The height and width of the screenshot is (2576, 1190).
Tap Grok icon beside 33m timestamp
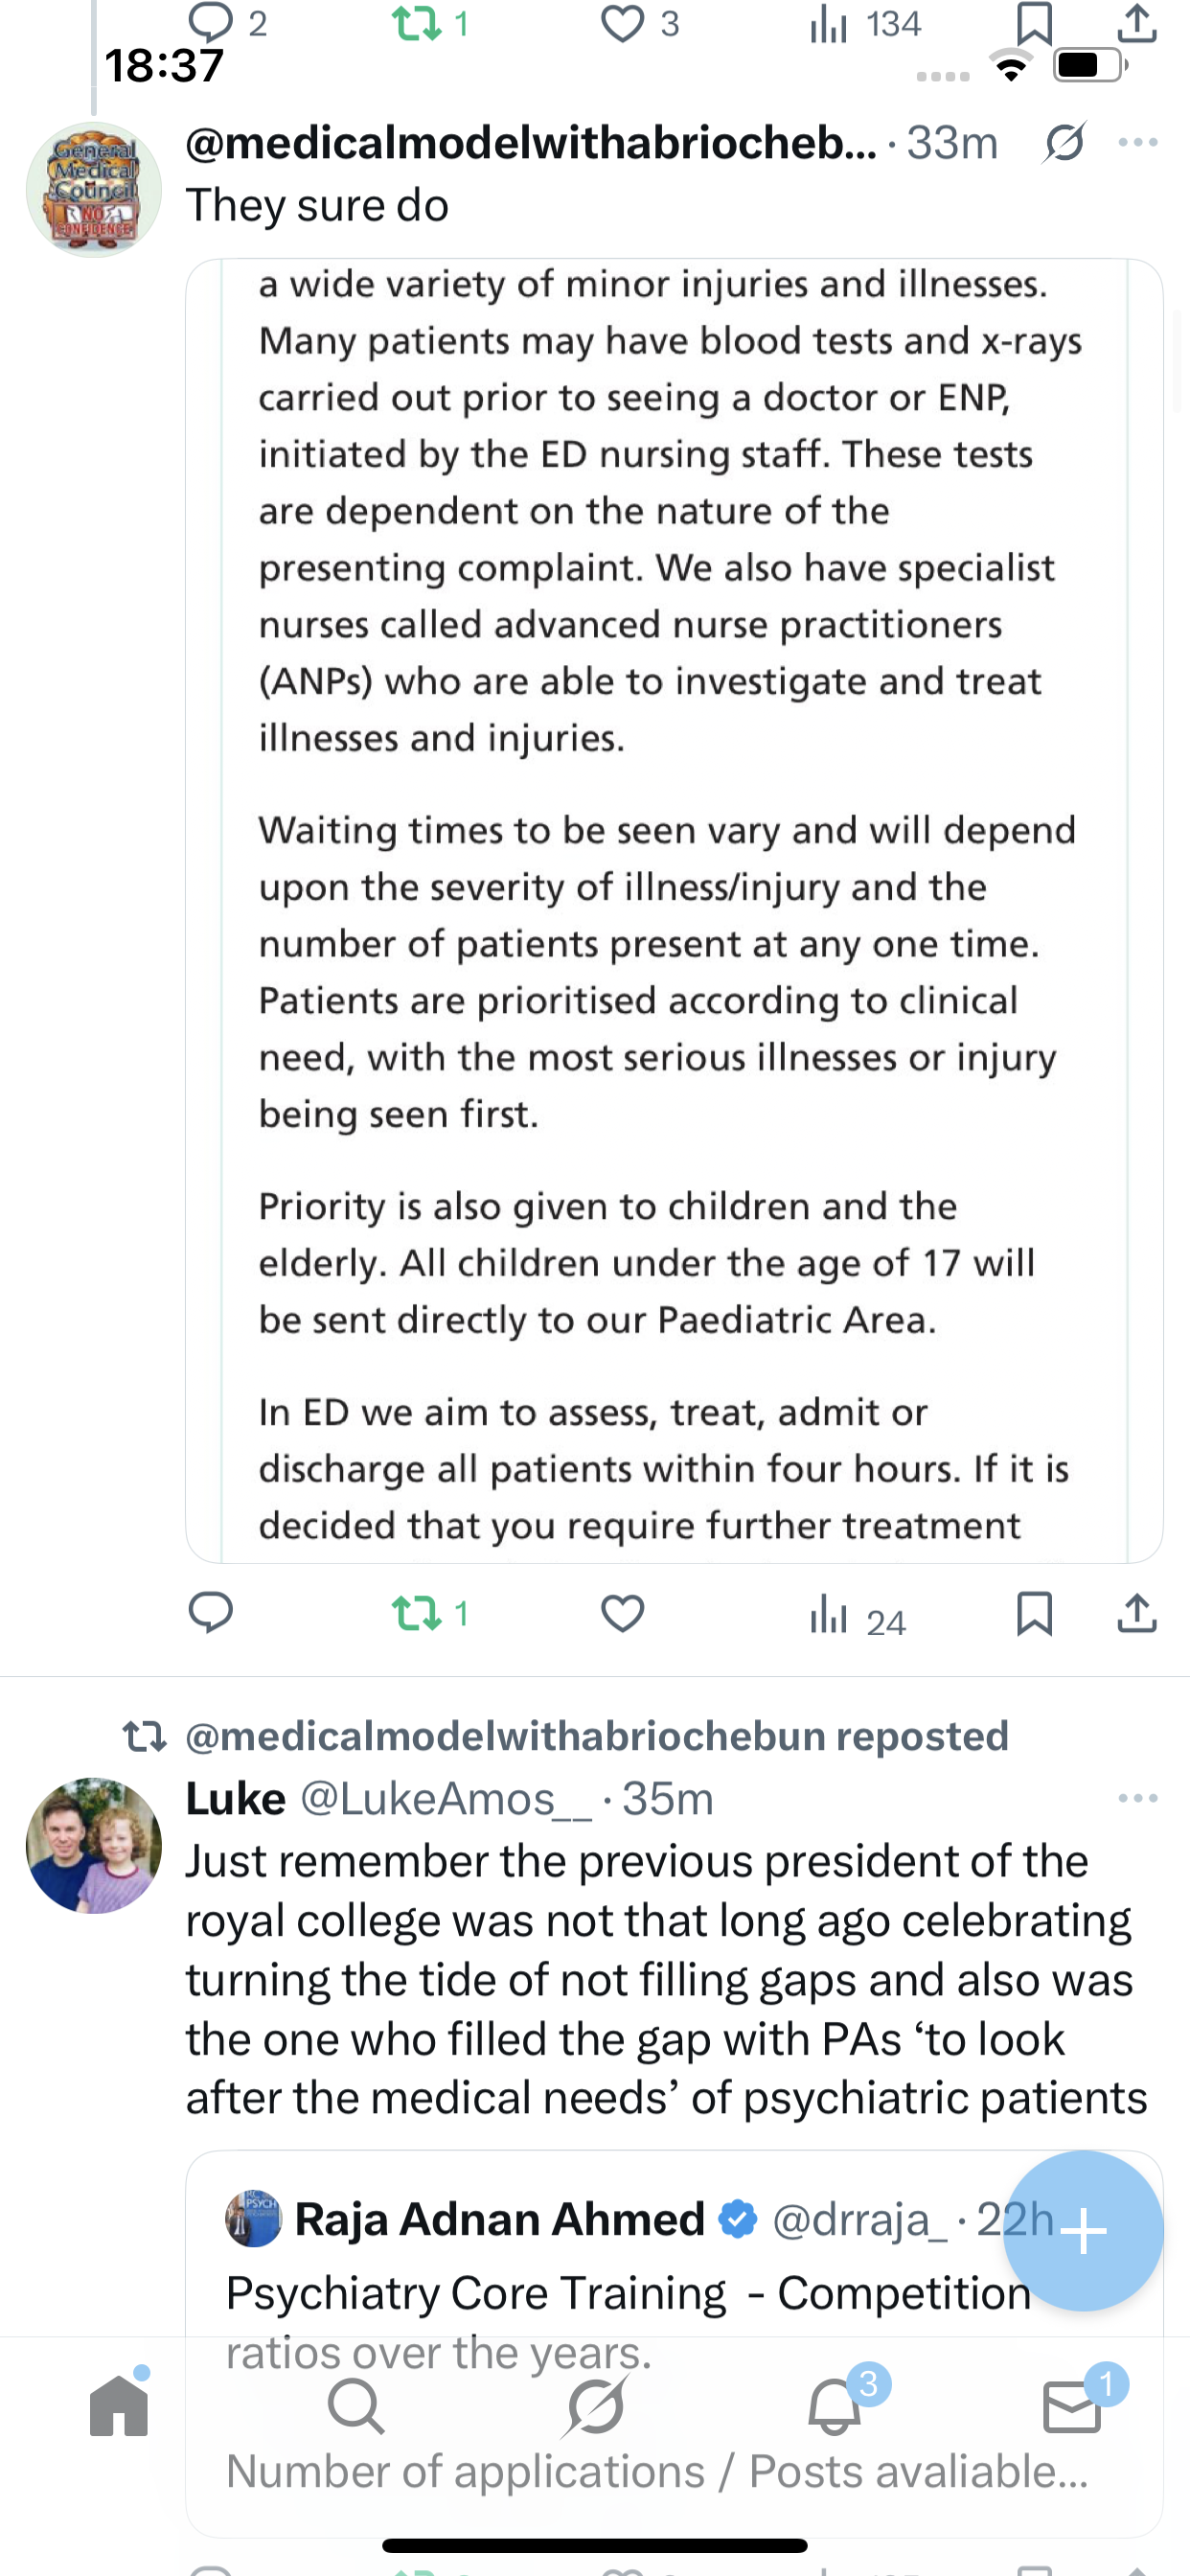click(1063, 143)
